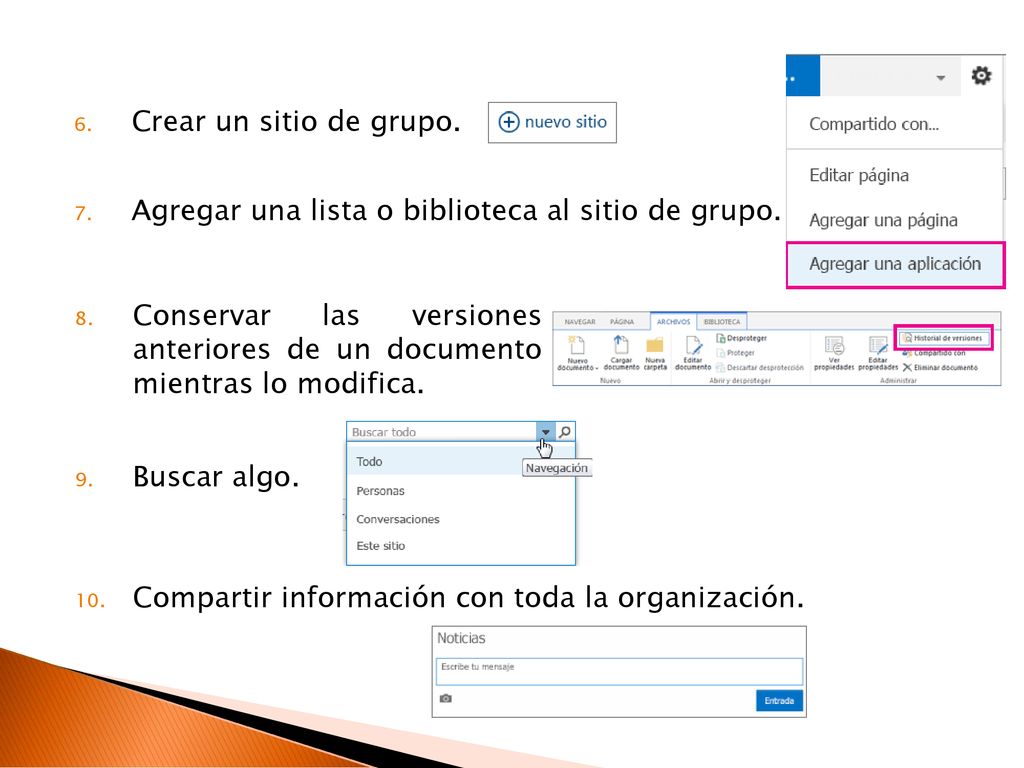
Task: Expand the user name dropdown arrow by the gear
Action: click(940, 78)
